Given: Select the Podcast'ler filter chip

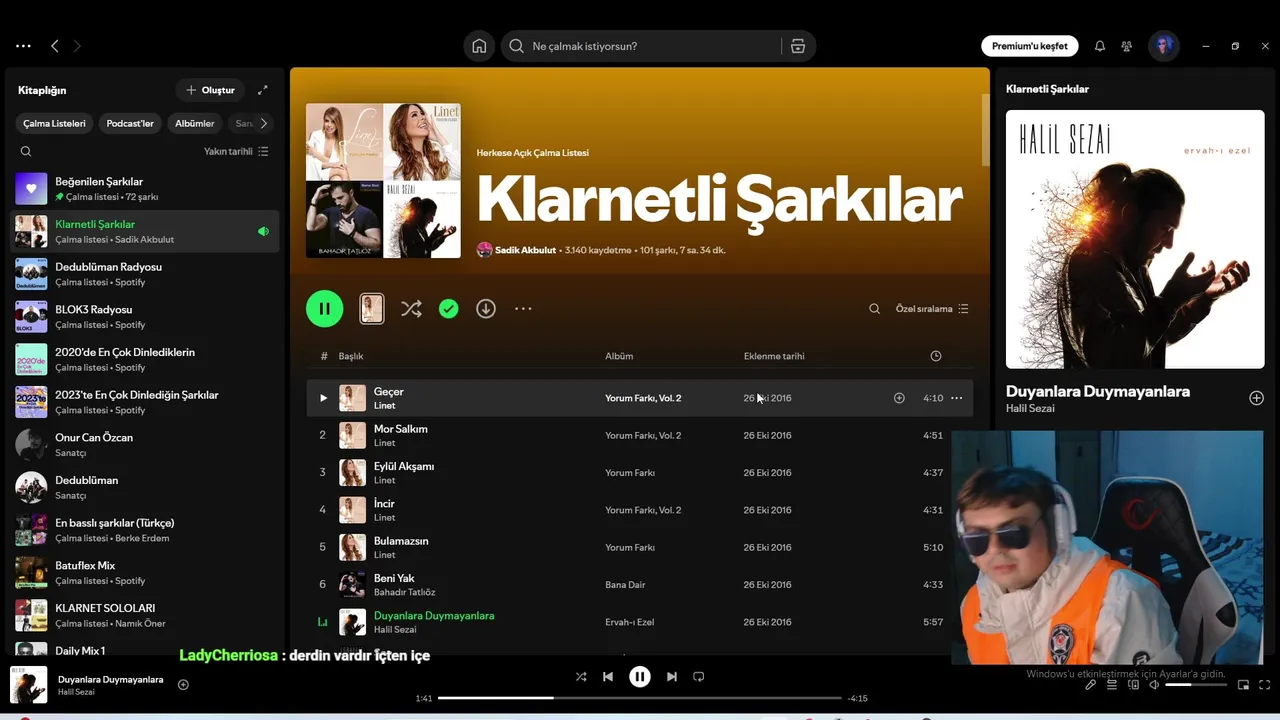Looking at the screenshot, I should (x=130, y=123).
